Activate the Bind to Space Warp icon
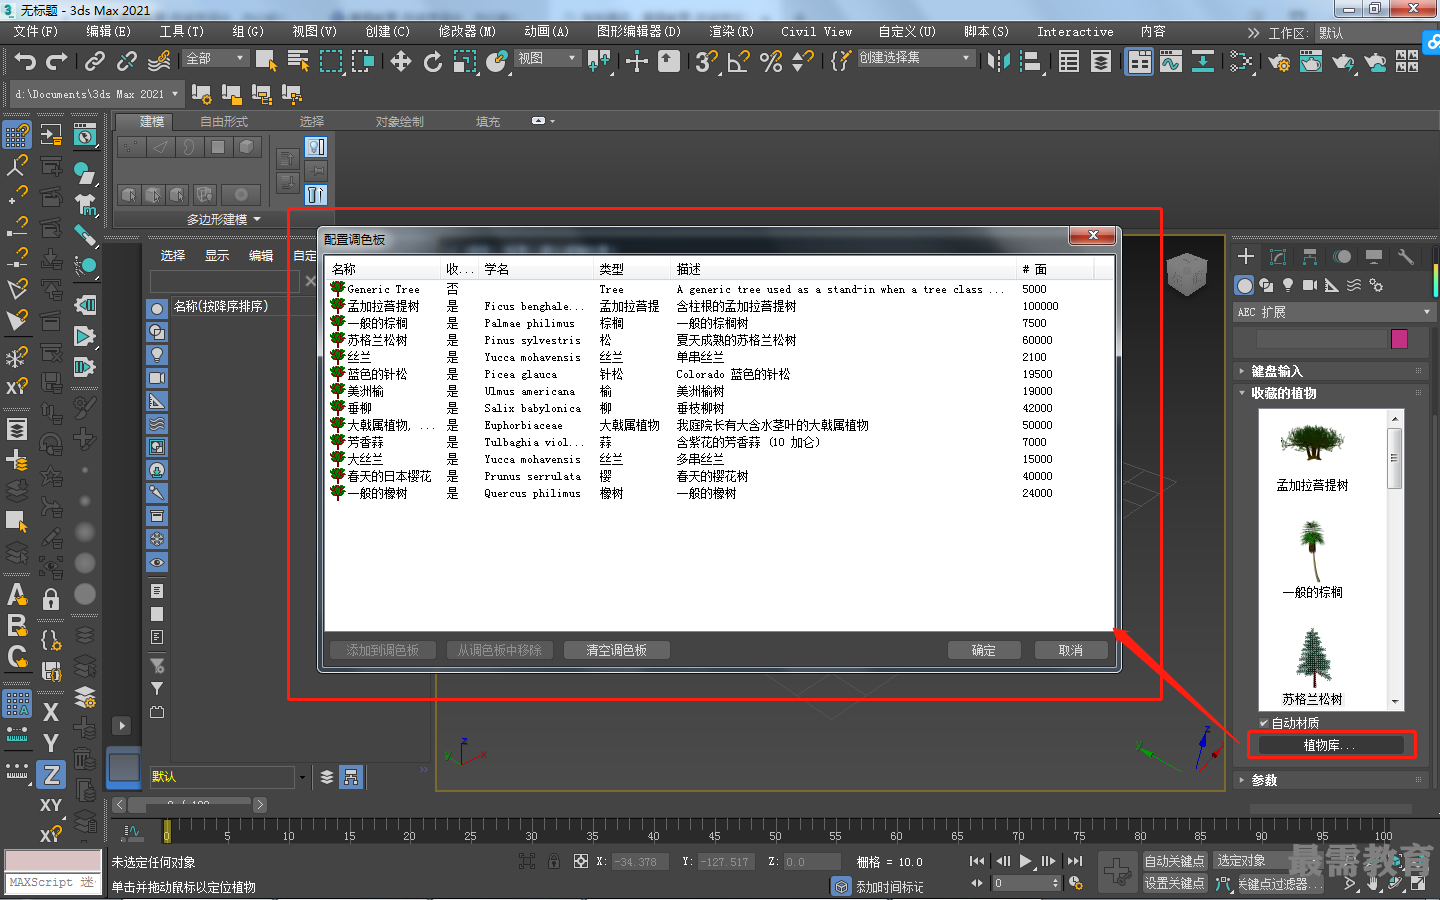 tap(159, 62)
